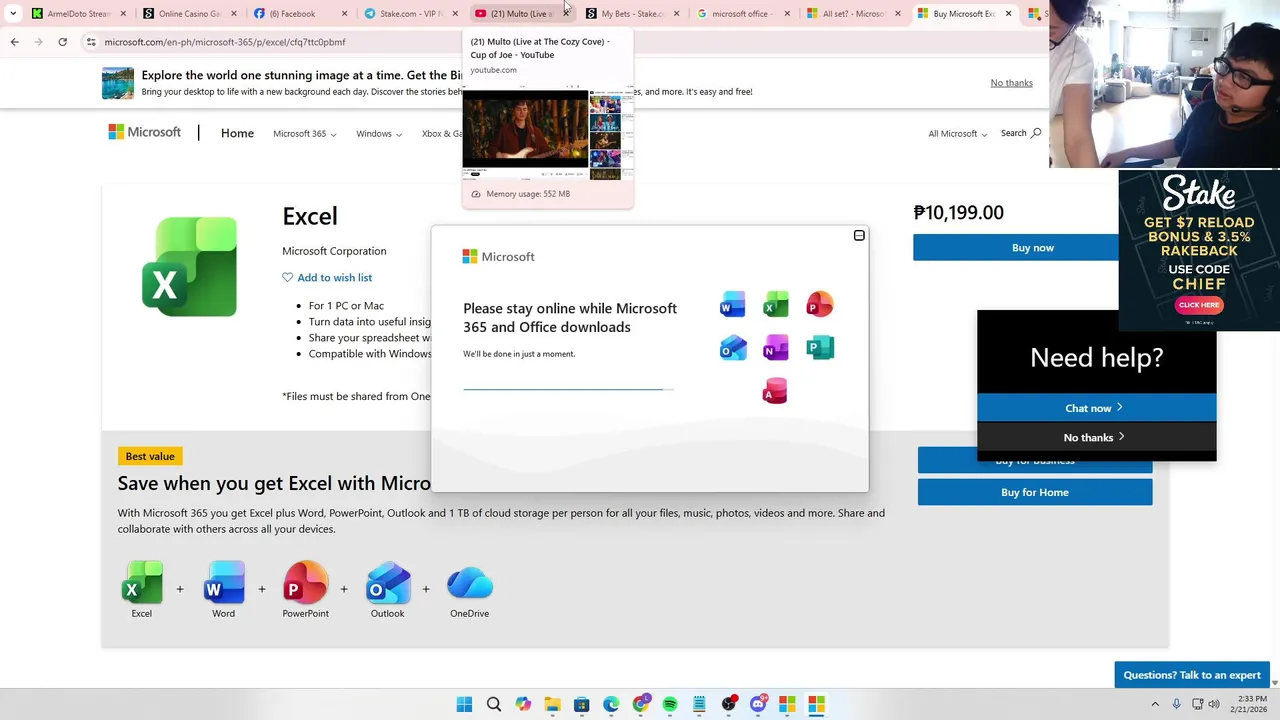1280x720 pixels.
Task: Click the OneNote icon in the download dialog
Action: pos(776,348)
